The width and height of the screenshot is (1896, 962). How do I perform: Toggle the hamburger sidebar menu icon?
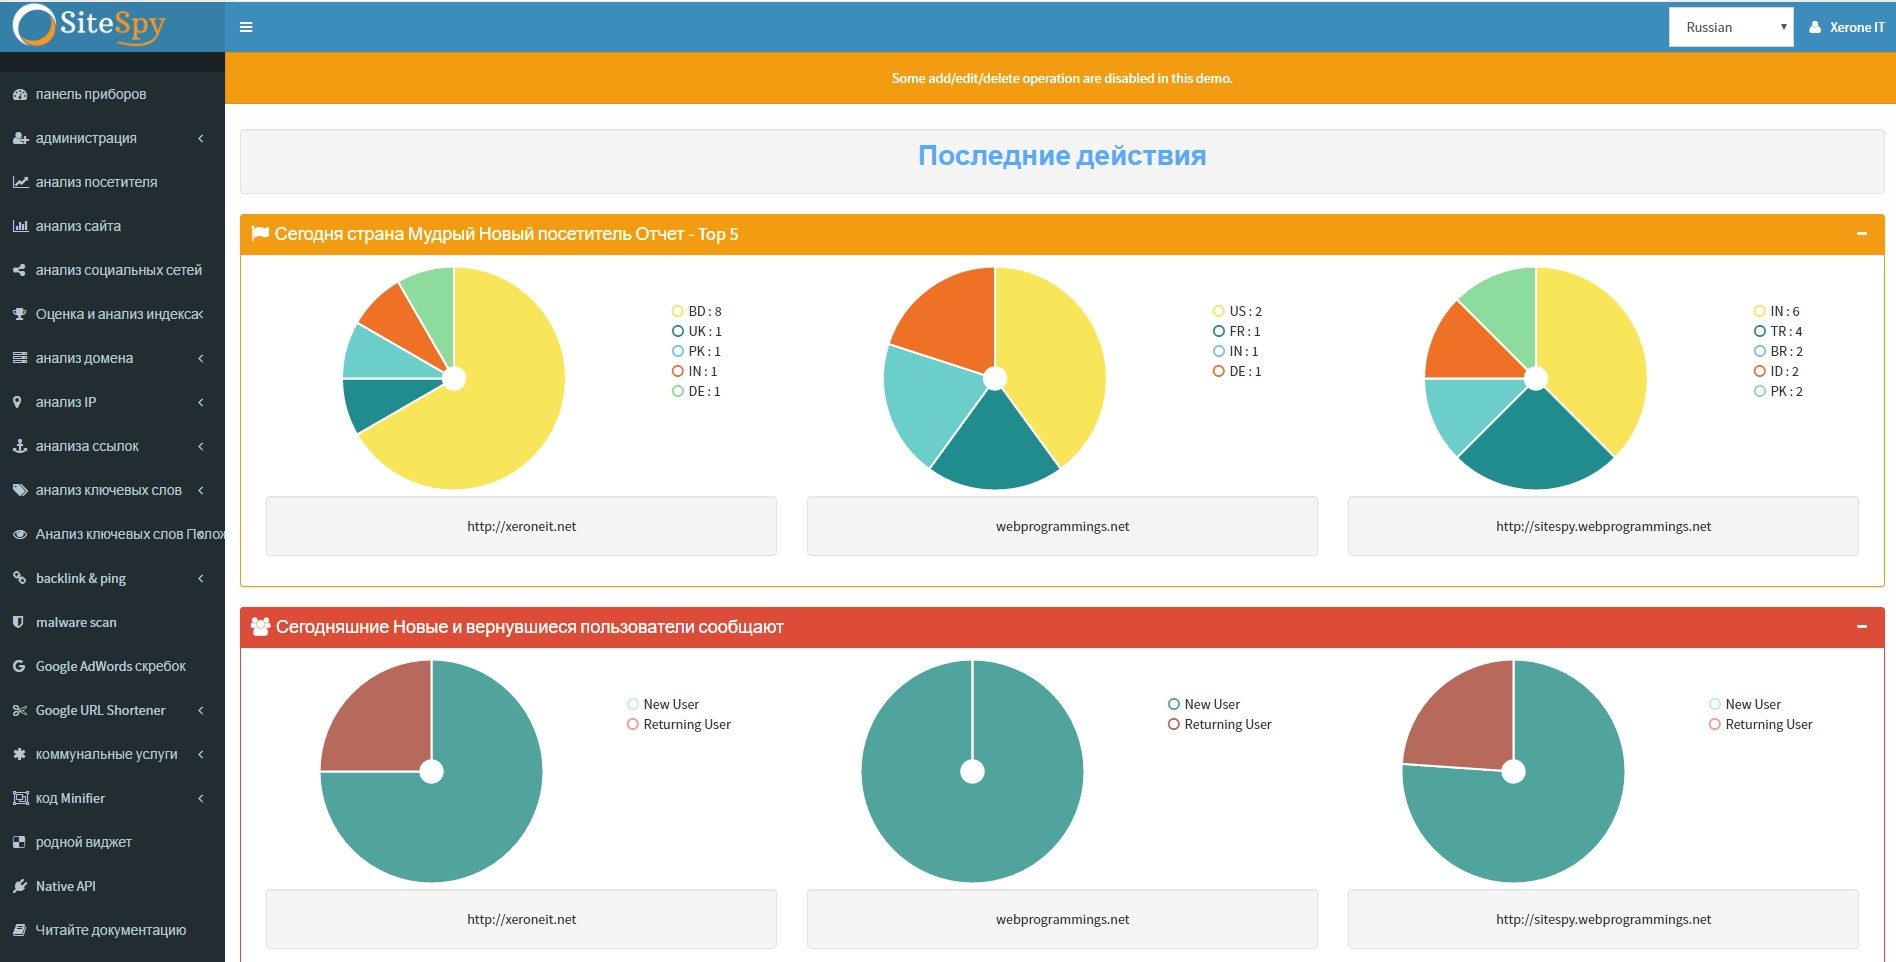click(246, 27)
